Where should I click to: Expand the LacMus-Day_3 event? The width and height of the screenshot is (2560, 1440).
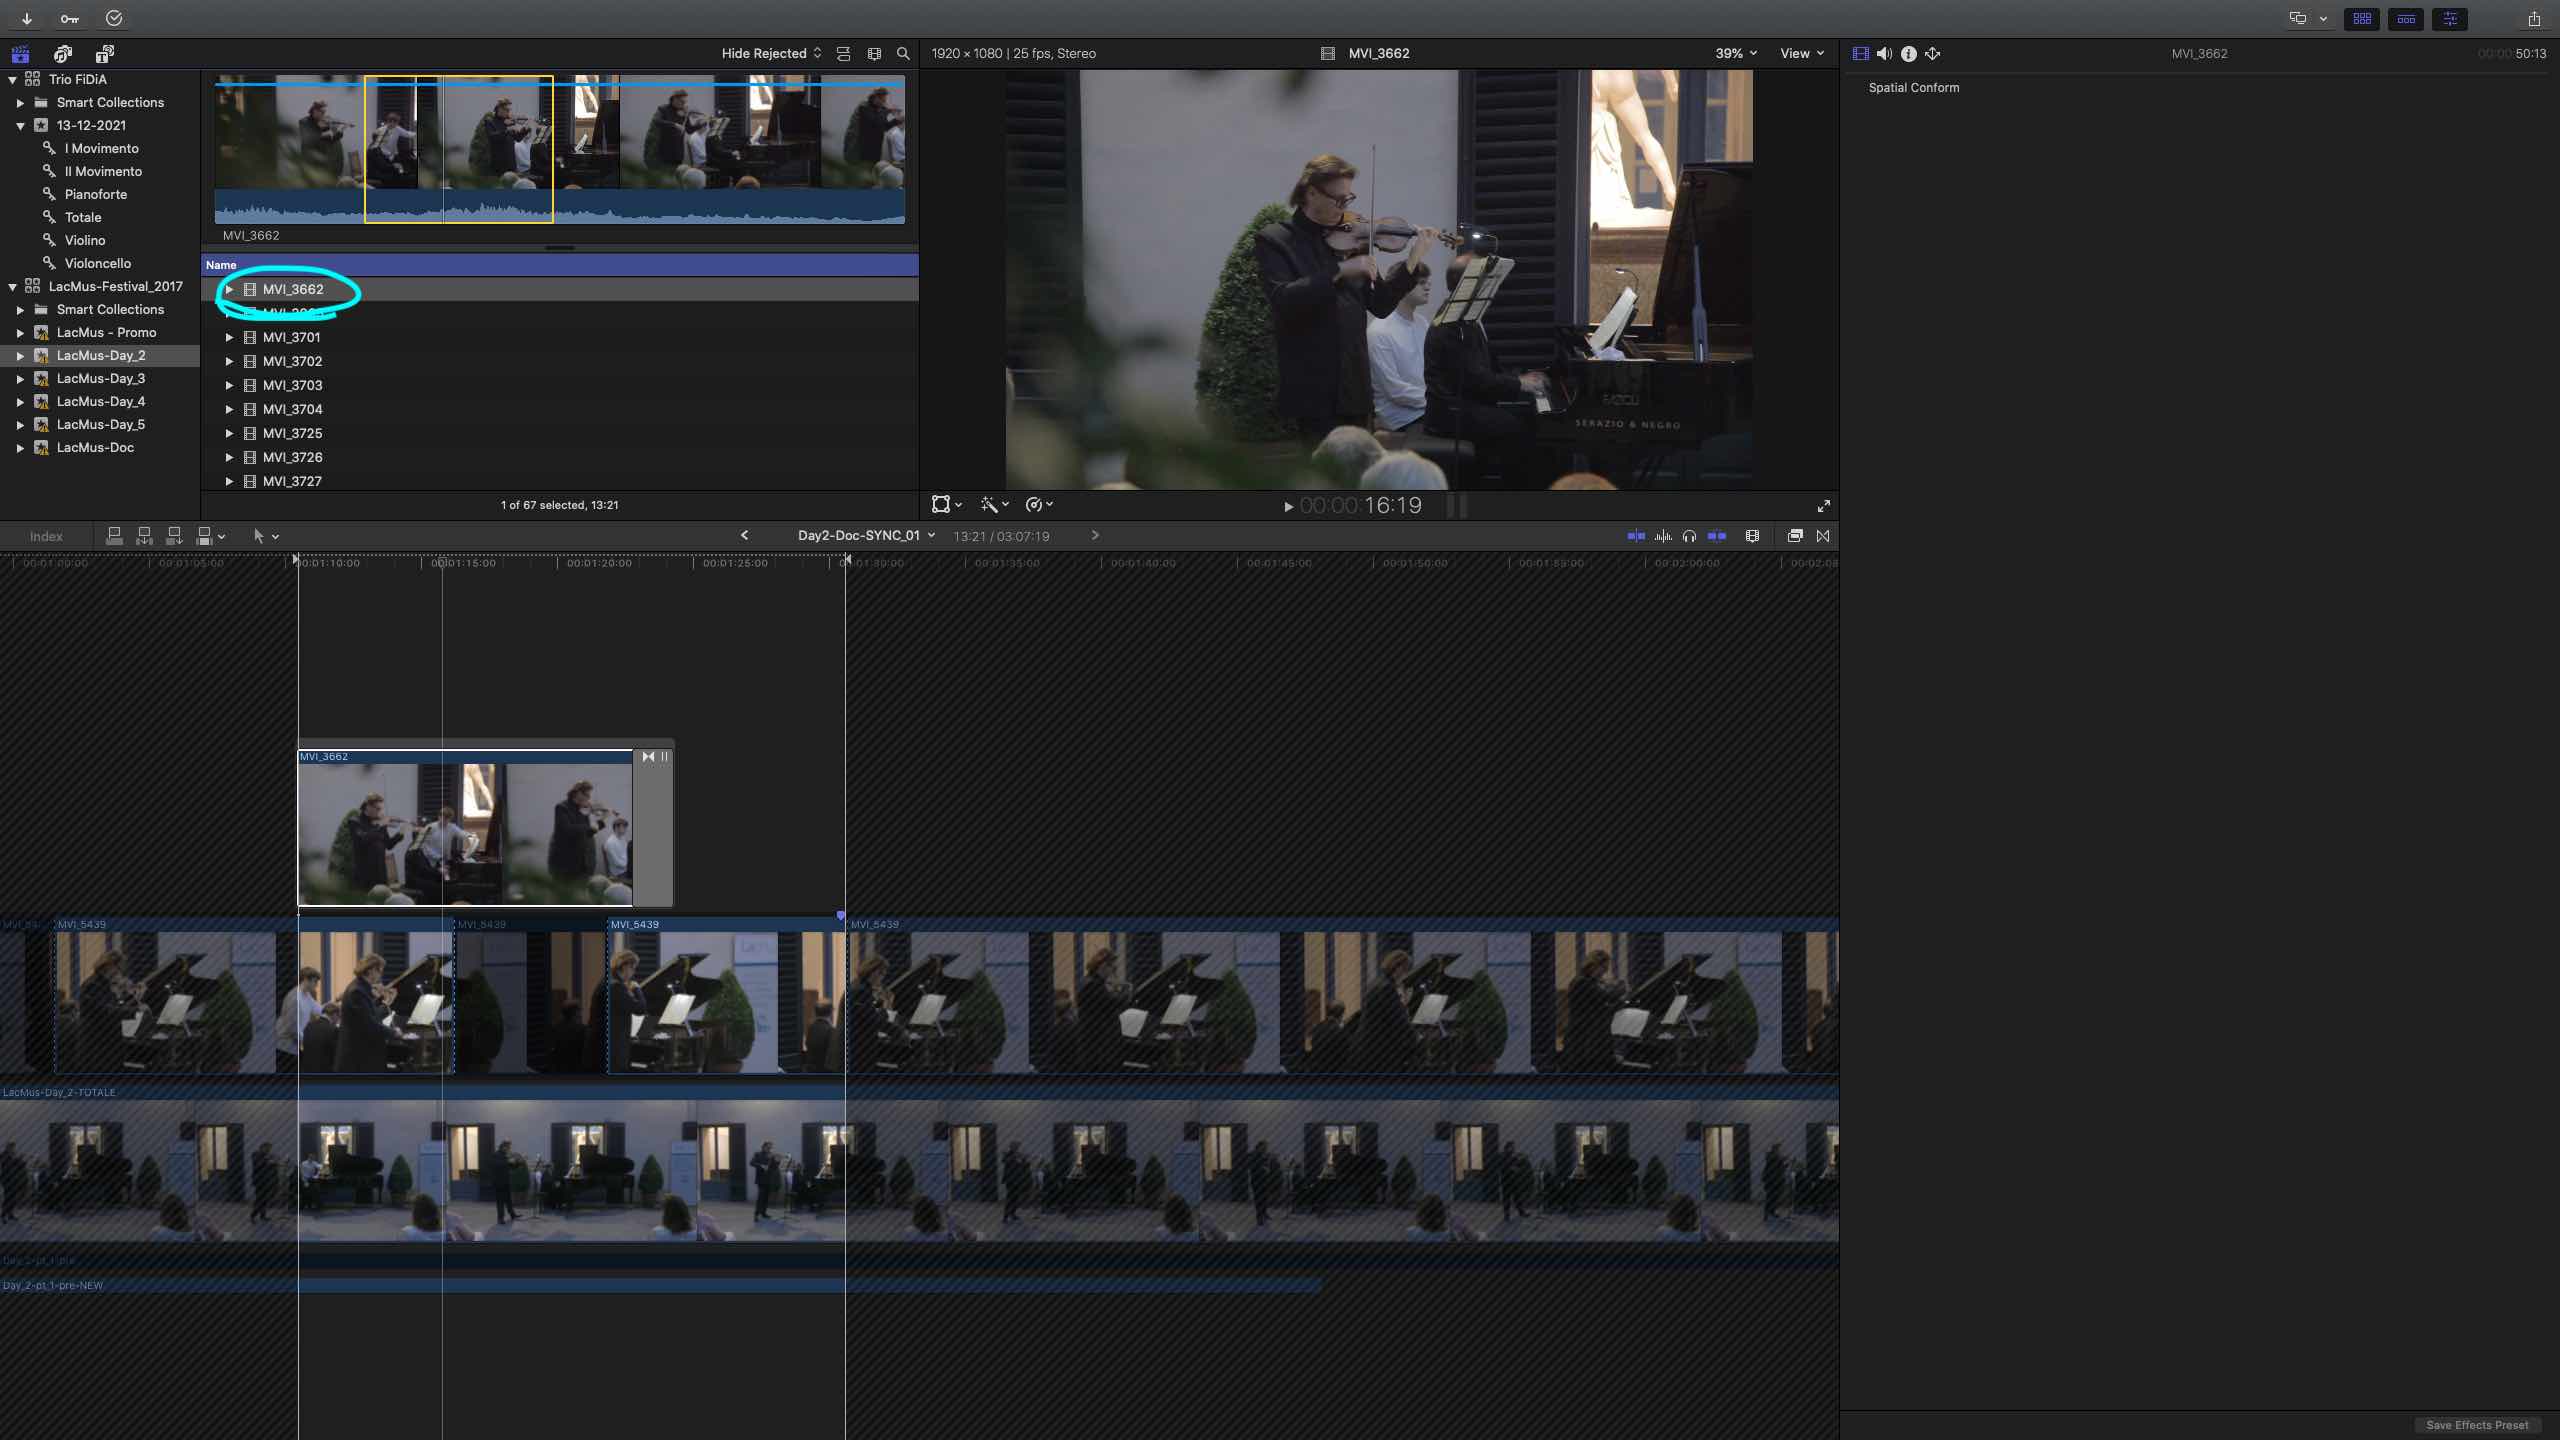pyautogui.click(x=20, y=378)
